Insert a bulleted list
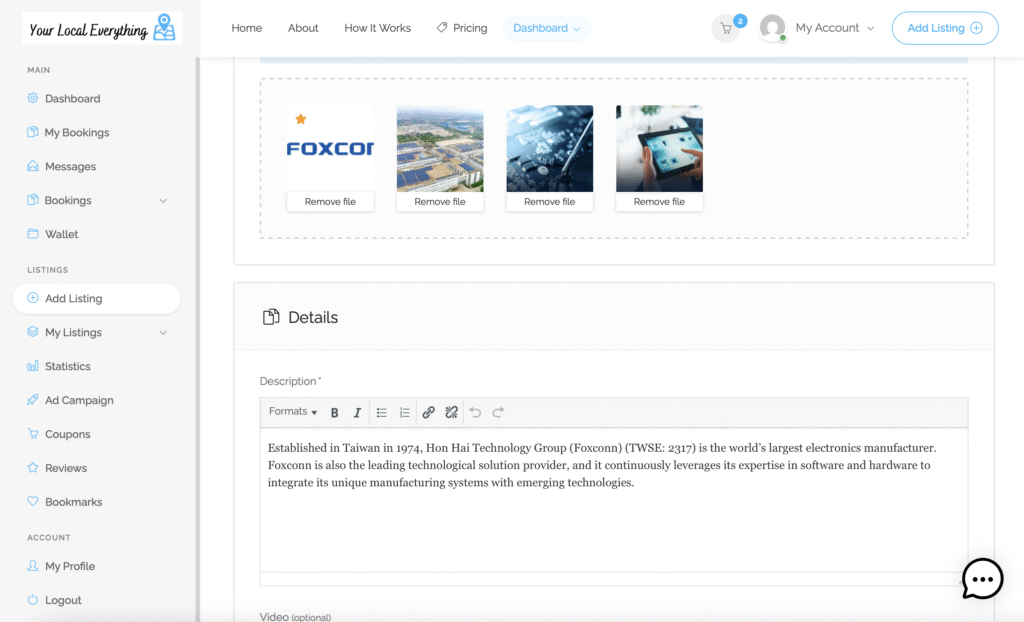The height and width of the screenshot is (622, 1024). click(x=382, y=412)
